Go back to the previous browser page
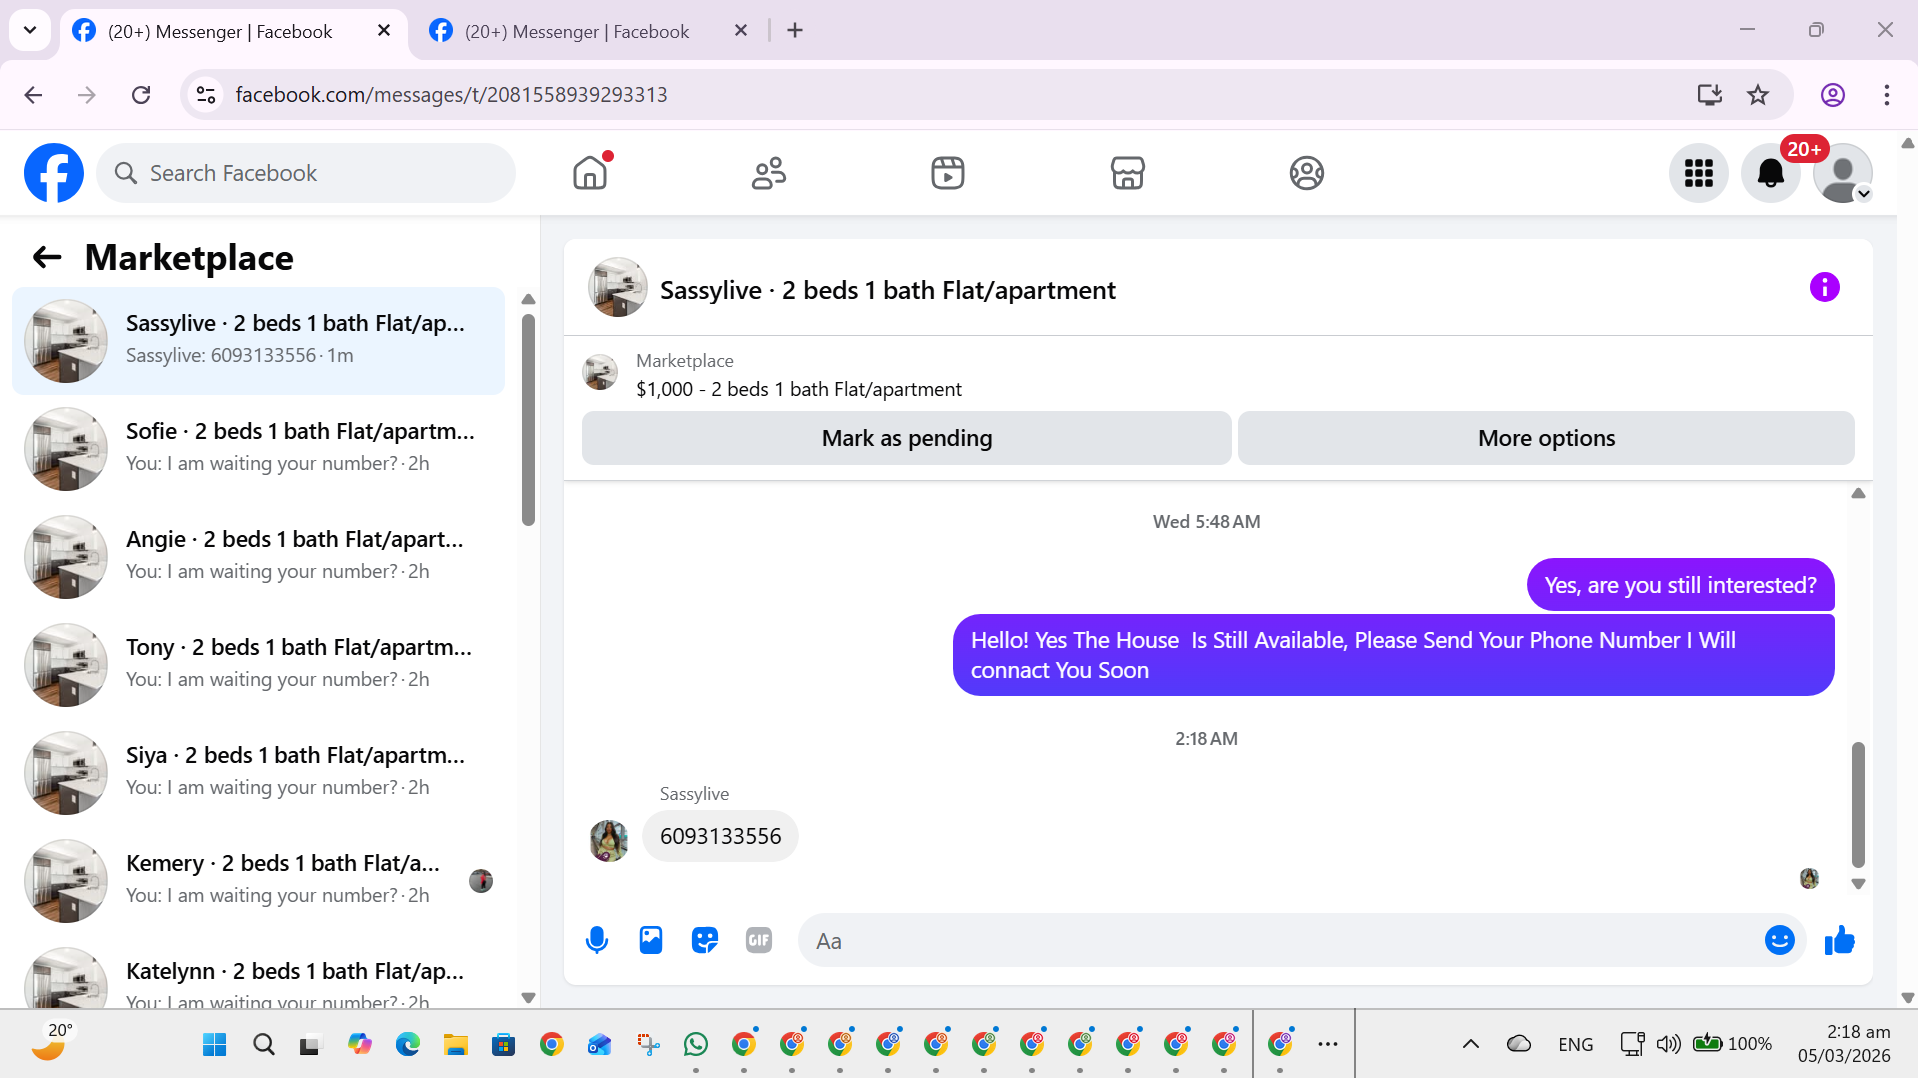 coord(33,95)
